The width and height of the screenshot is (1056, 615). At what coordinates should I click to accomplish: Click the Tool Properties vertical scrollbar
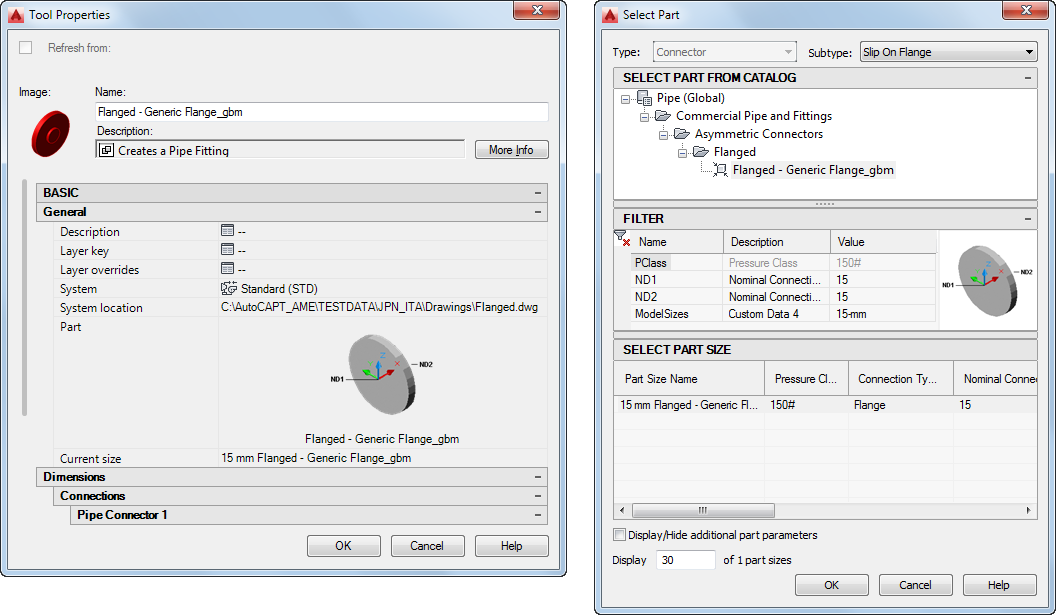pyautogui.click(x=24, y=297)
